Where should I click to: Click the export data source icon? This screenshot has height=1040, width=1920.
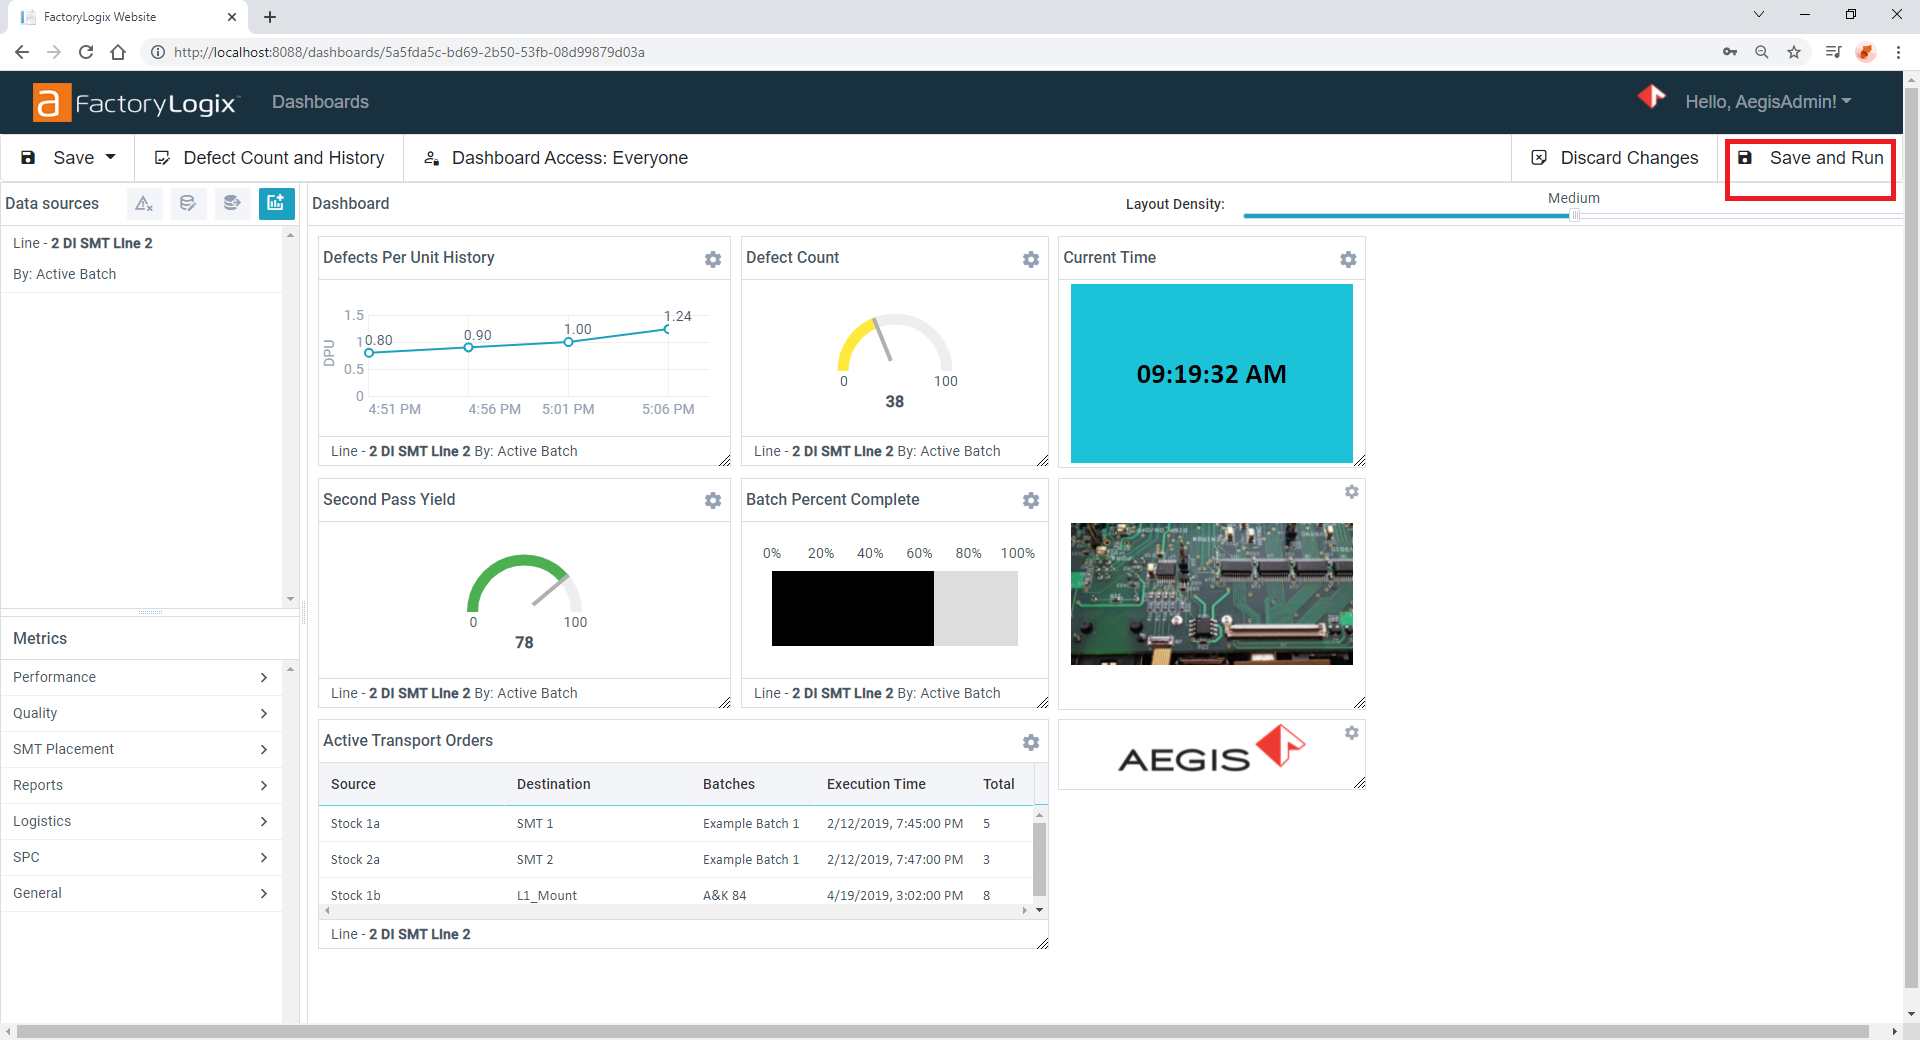(x=232, y=203)
